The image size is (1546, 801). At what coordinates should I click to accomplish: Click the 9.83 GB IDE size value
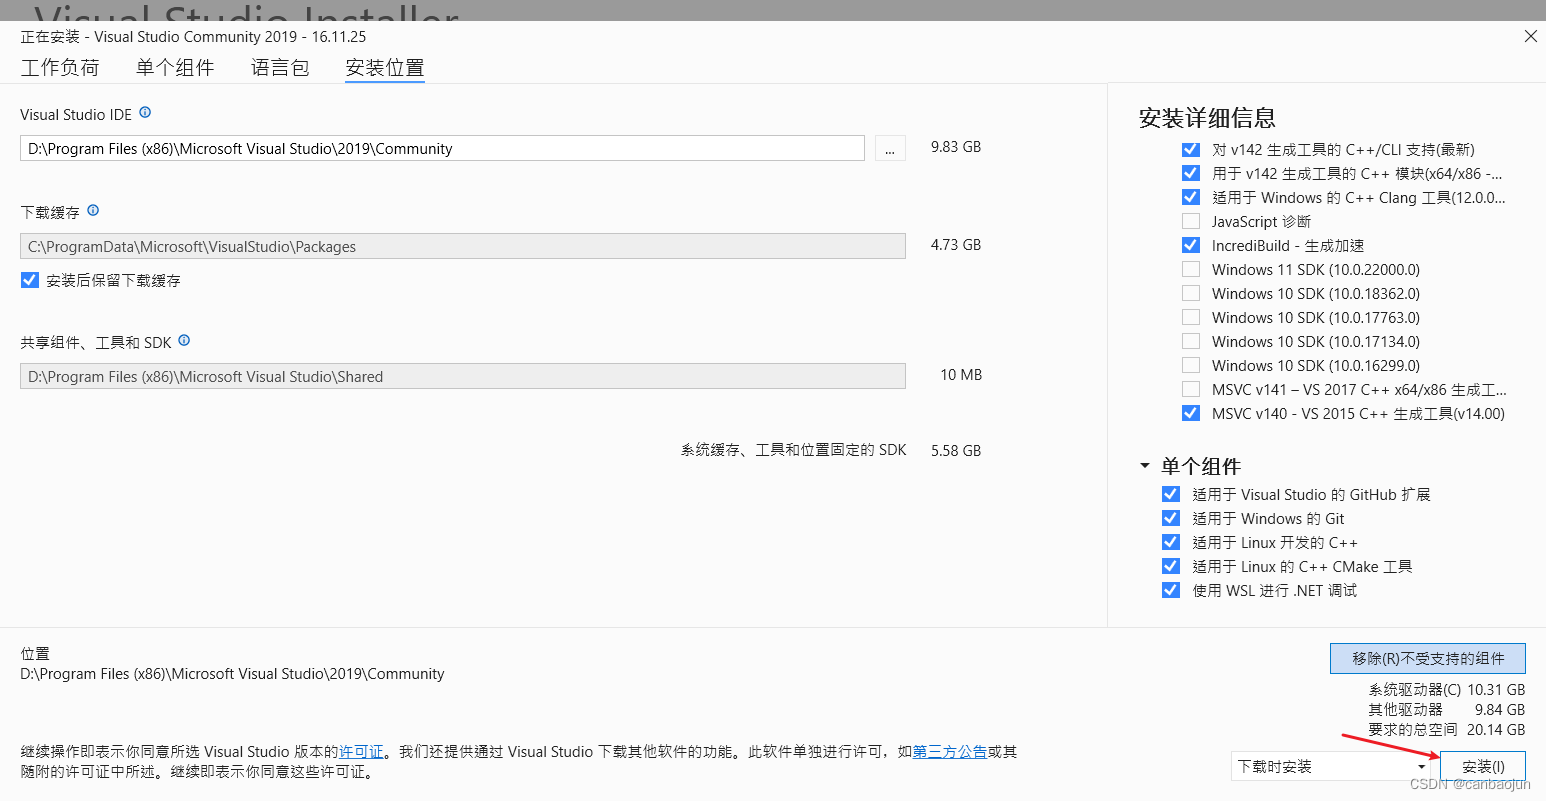956,147
